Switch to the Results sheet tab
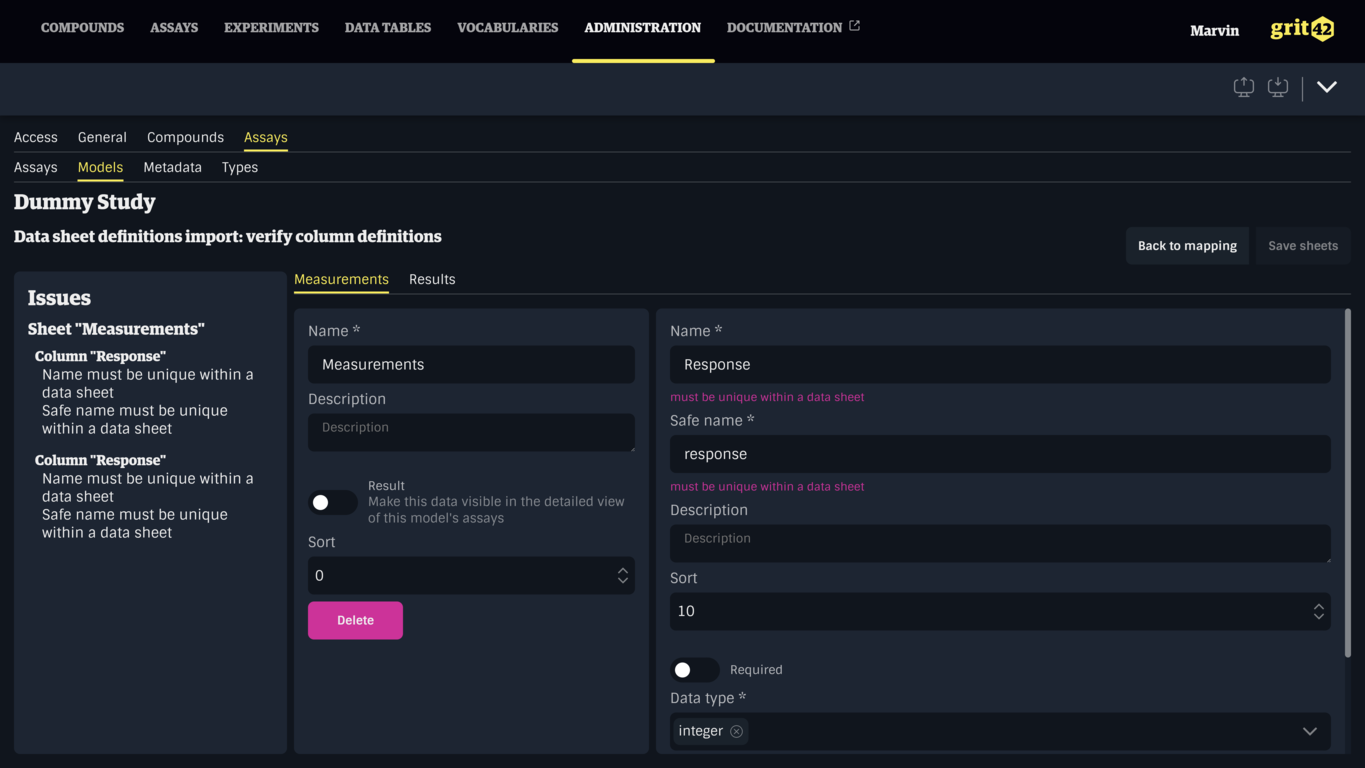The image size is (1365, 768). (432, 279)
